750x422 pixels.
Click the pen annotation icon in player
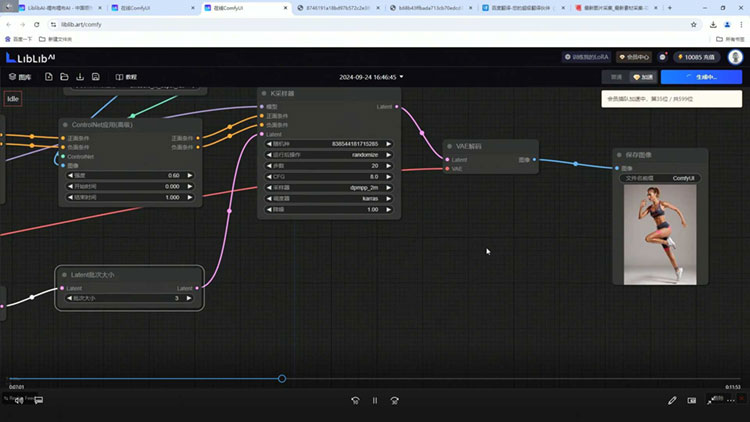(672, 400)
